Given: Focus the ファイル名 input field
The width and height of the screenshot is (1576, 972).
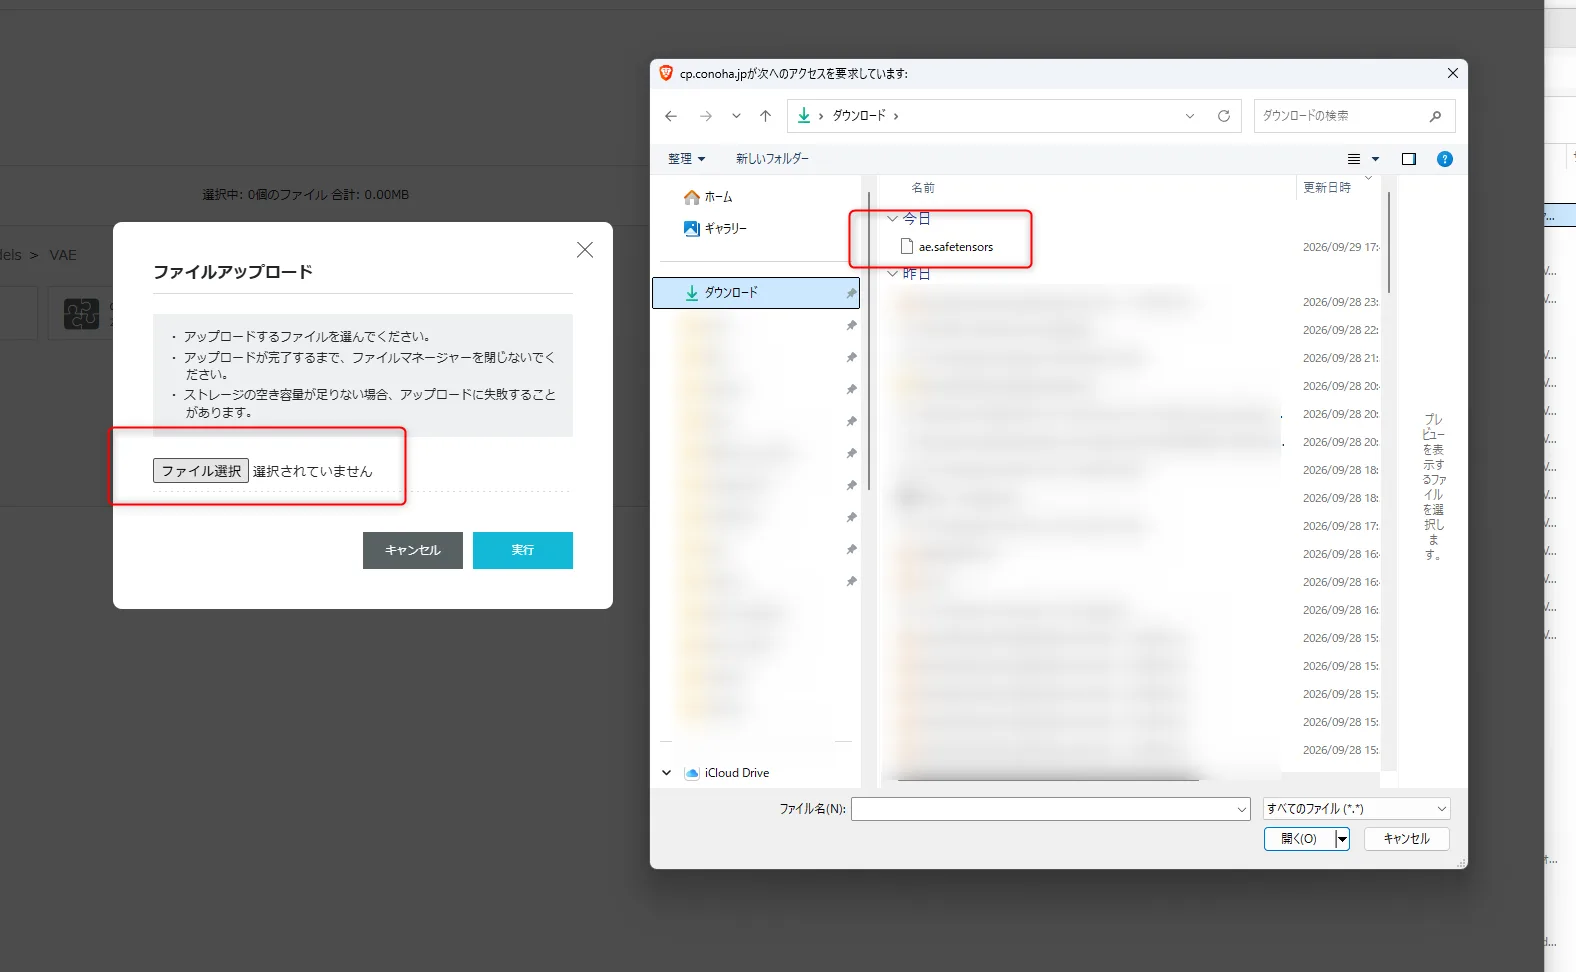Looking at the screenshot, I should pyautogui.click(x=1043, y=809).
